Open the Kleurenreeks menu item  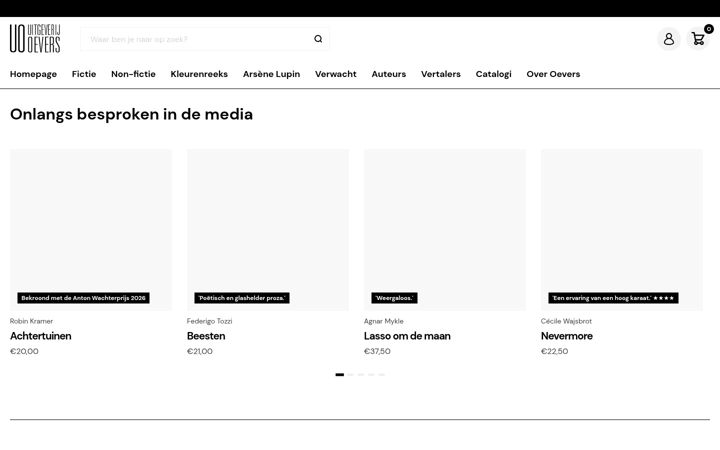(x=199, y=74)
